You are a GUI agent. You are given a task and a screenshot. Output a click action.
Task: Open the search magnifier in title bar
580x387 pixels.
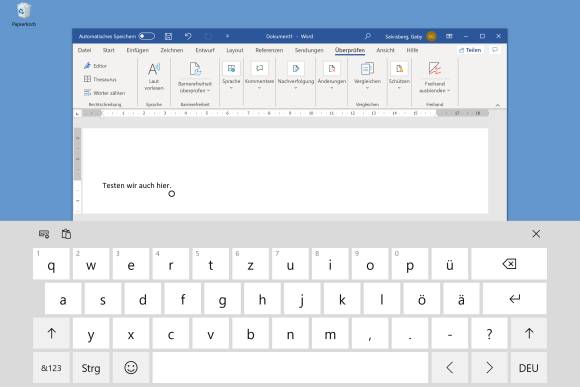coord(367,36)
